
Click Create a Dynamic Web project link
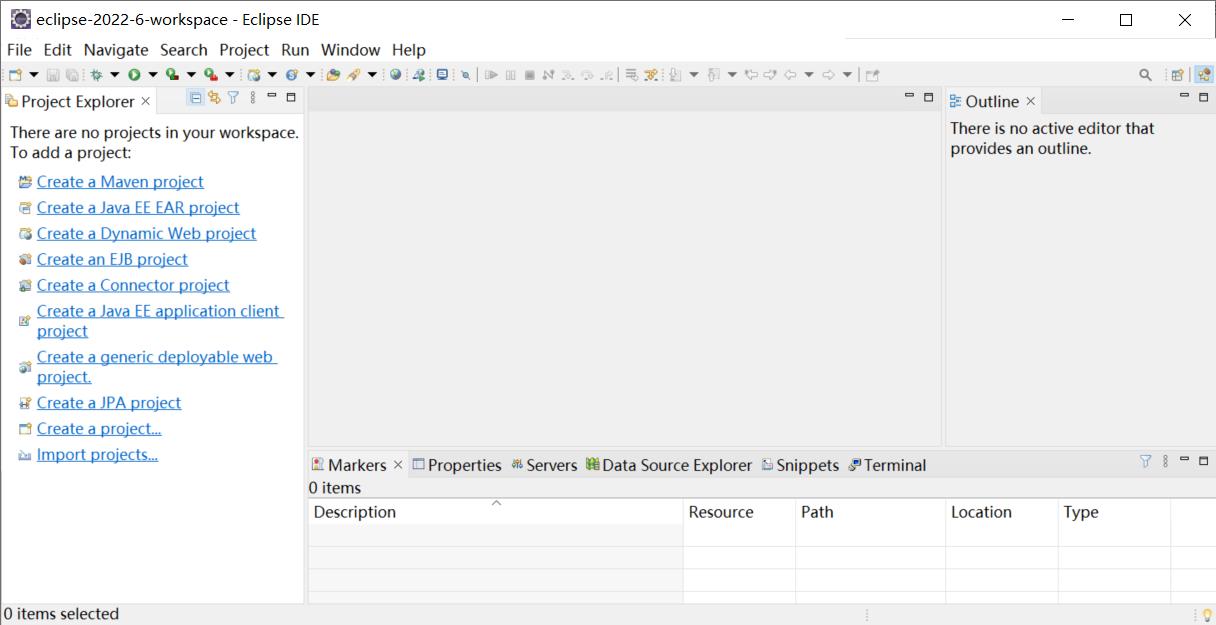146,233
